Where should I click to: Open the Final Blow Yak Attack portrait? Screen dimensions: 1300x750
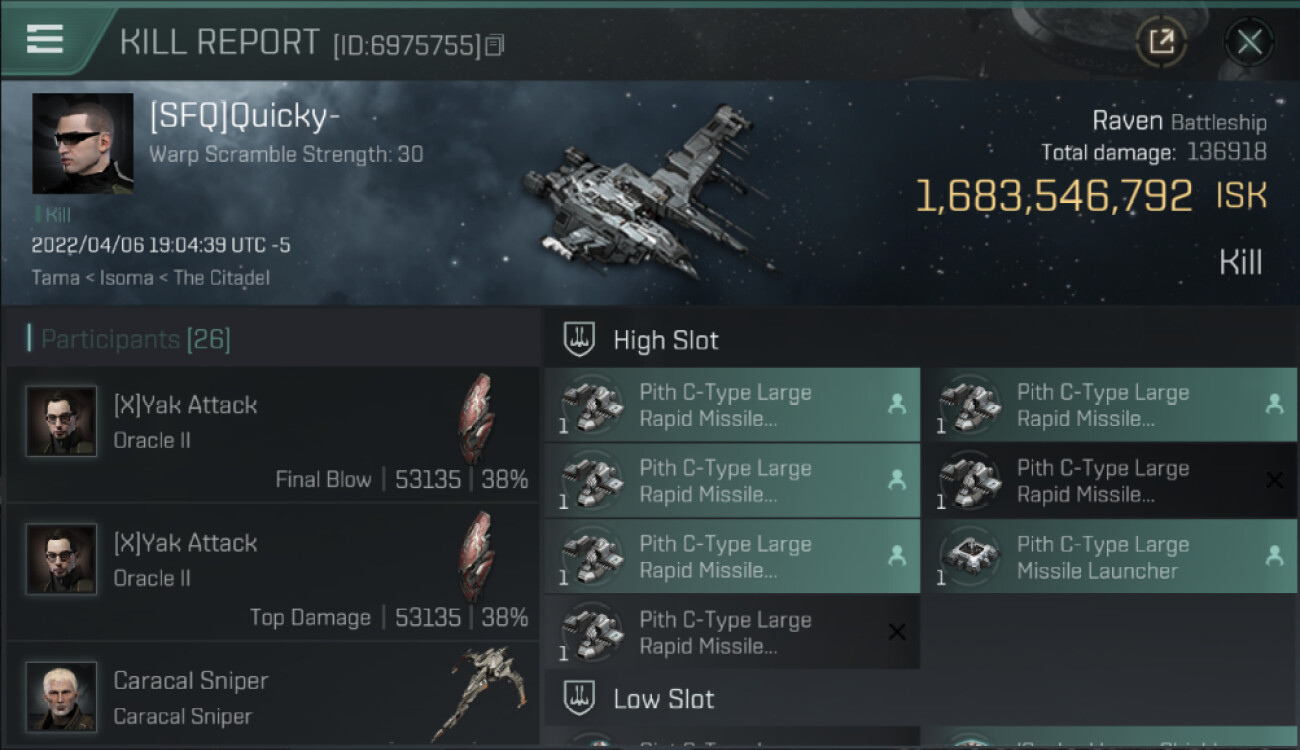62,421
